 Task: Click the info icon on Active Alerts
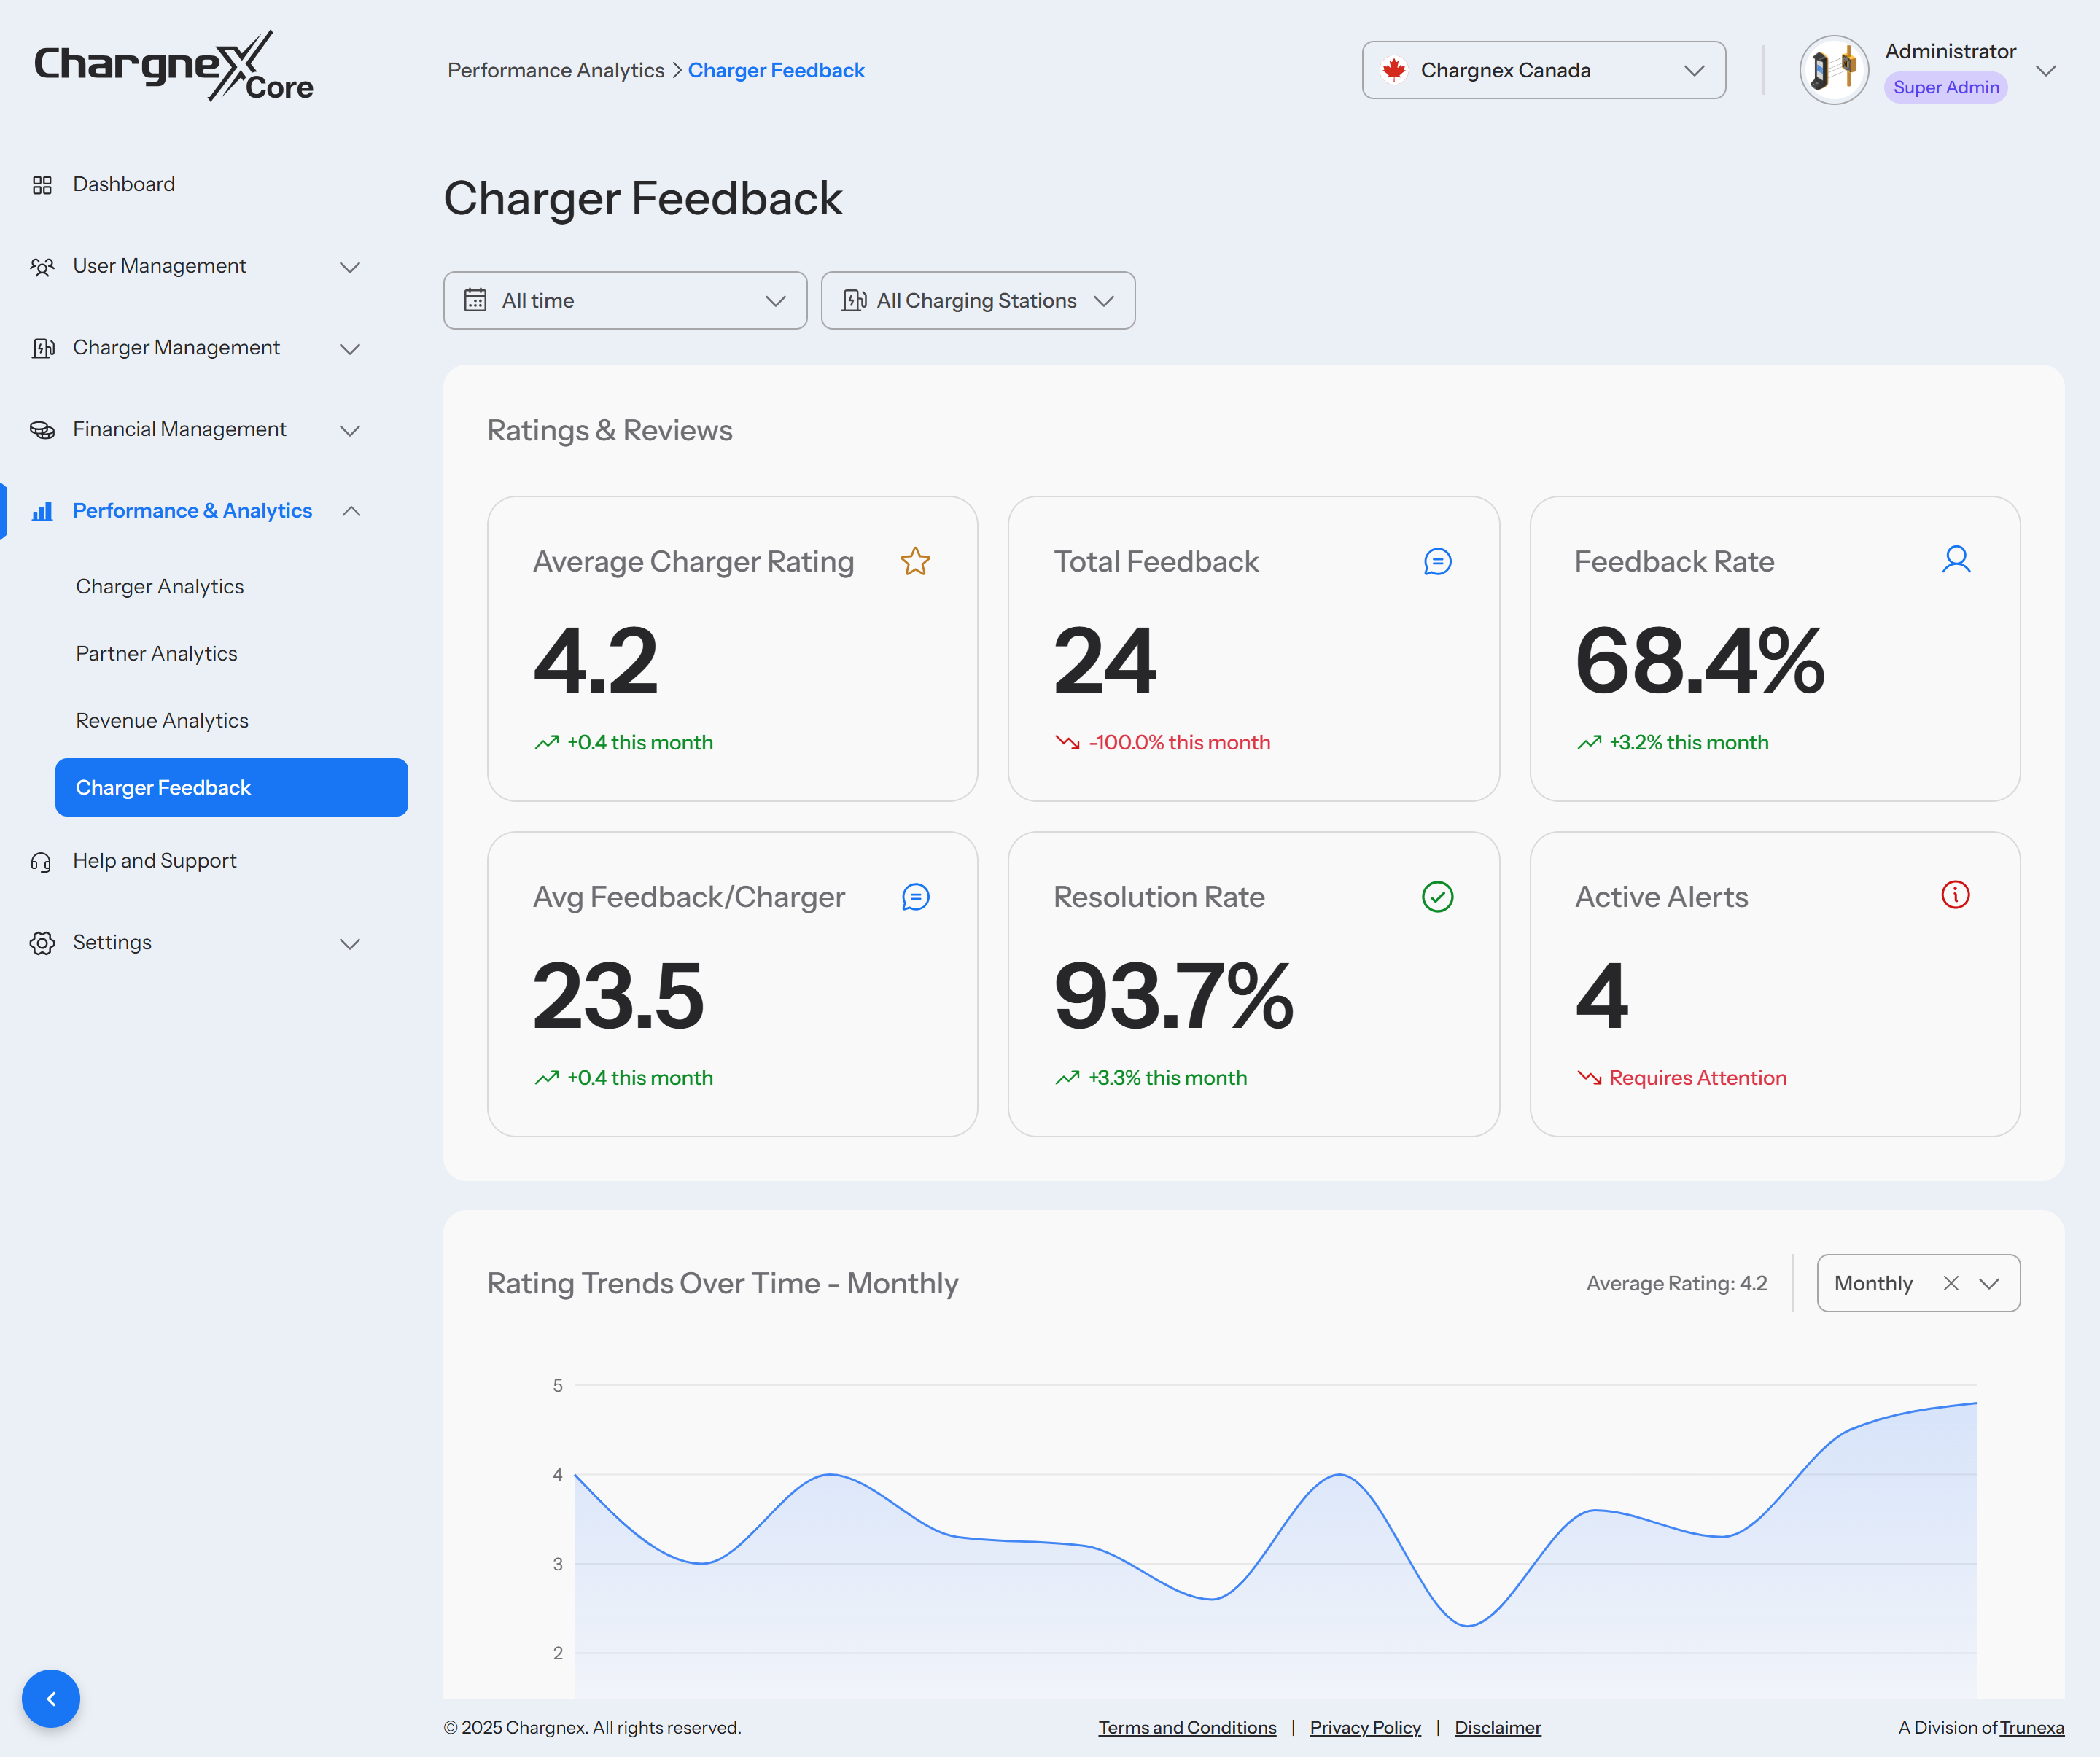click(1955, 894)
